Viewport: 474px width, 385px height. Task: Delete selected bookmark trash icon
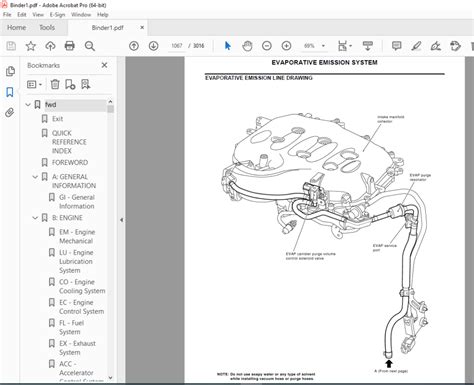(x=55, y=84)
